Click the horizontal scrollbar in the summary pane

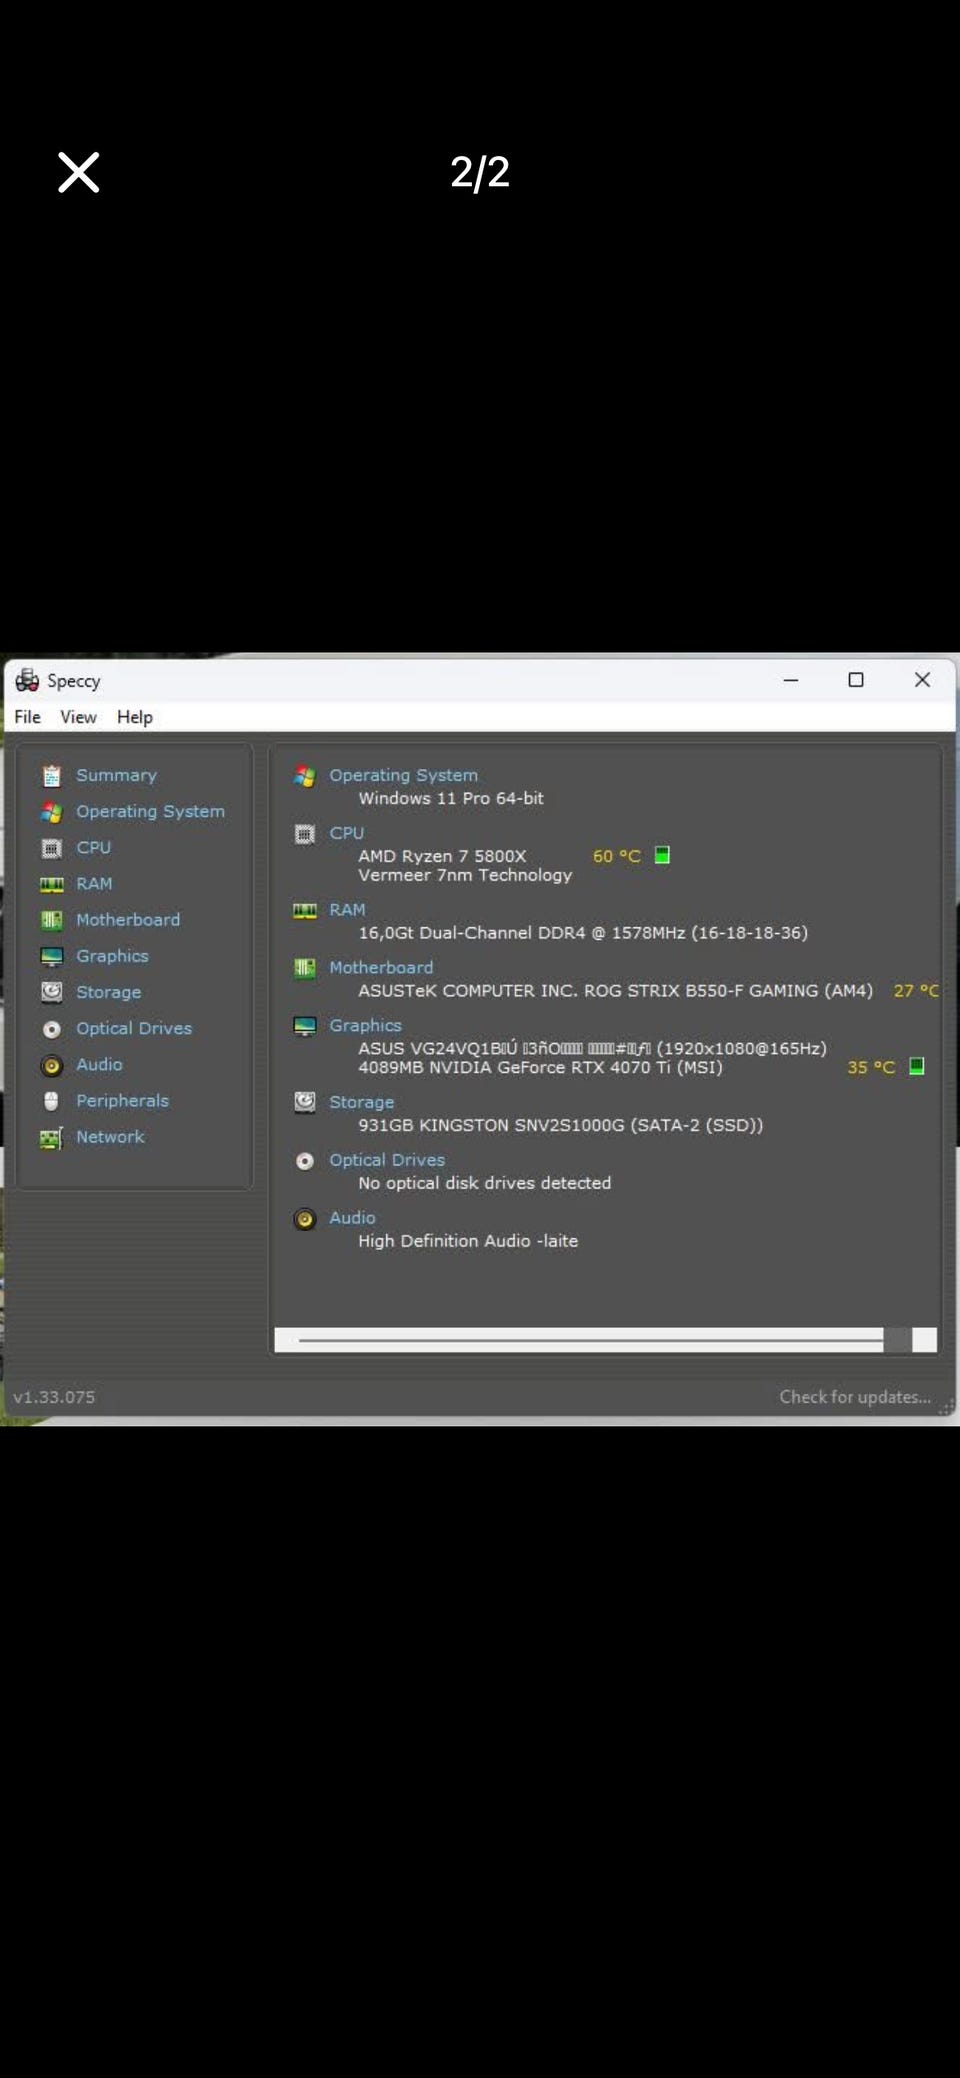pos(605,1340)
